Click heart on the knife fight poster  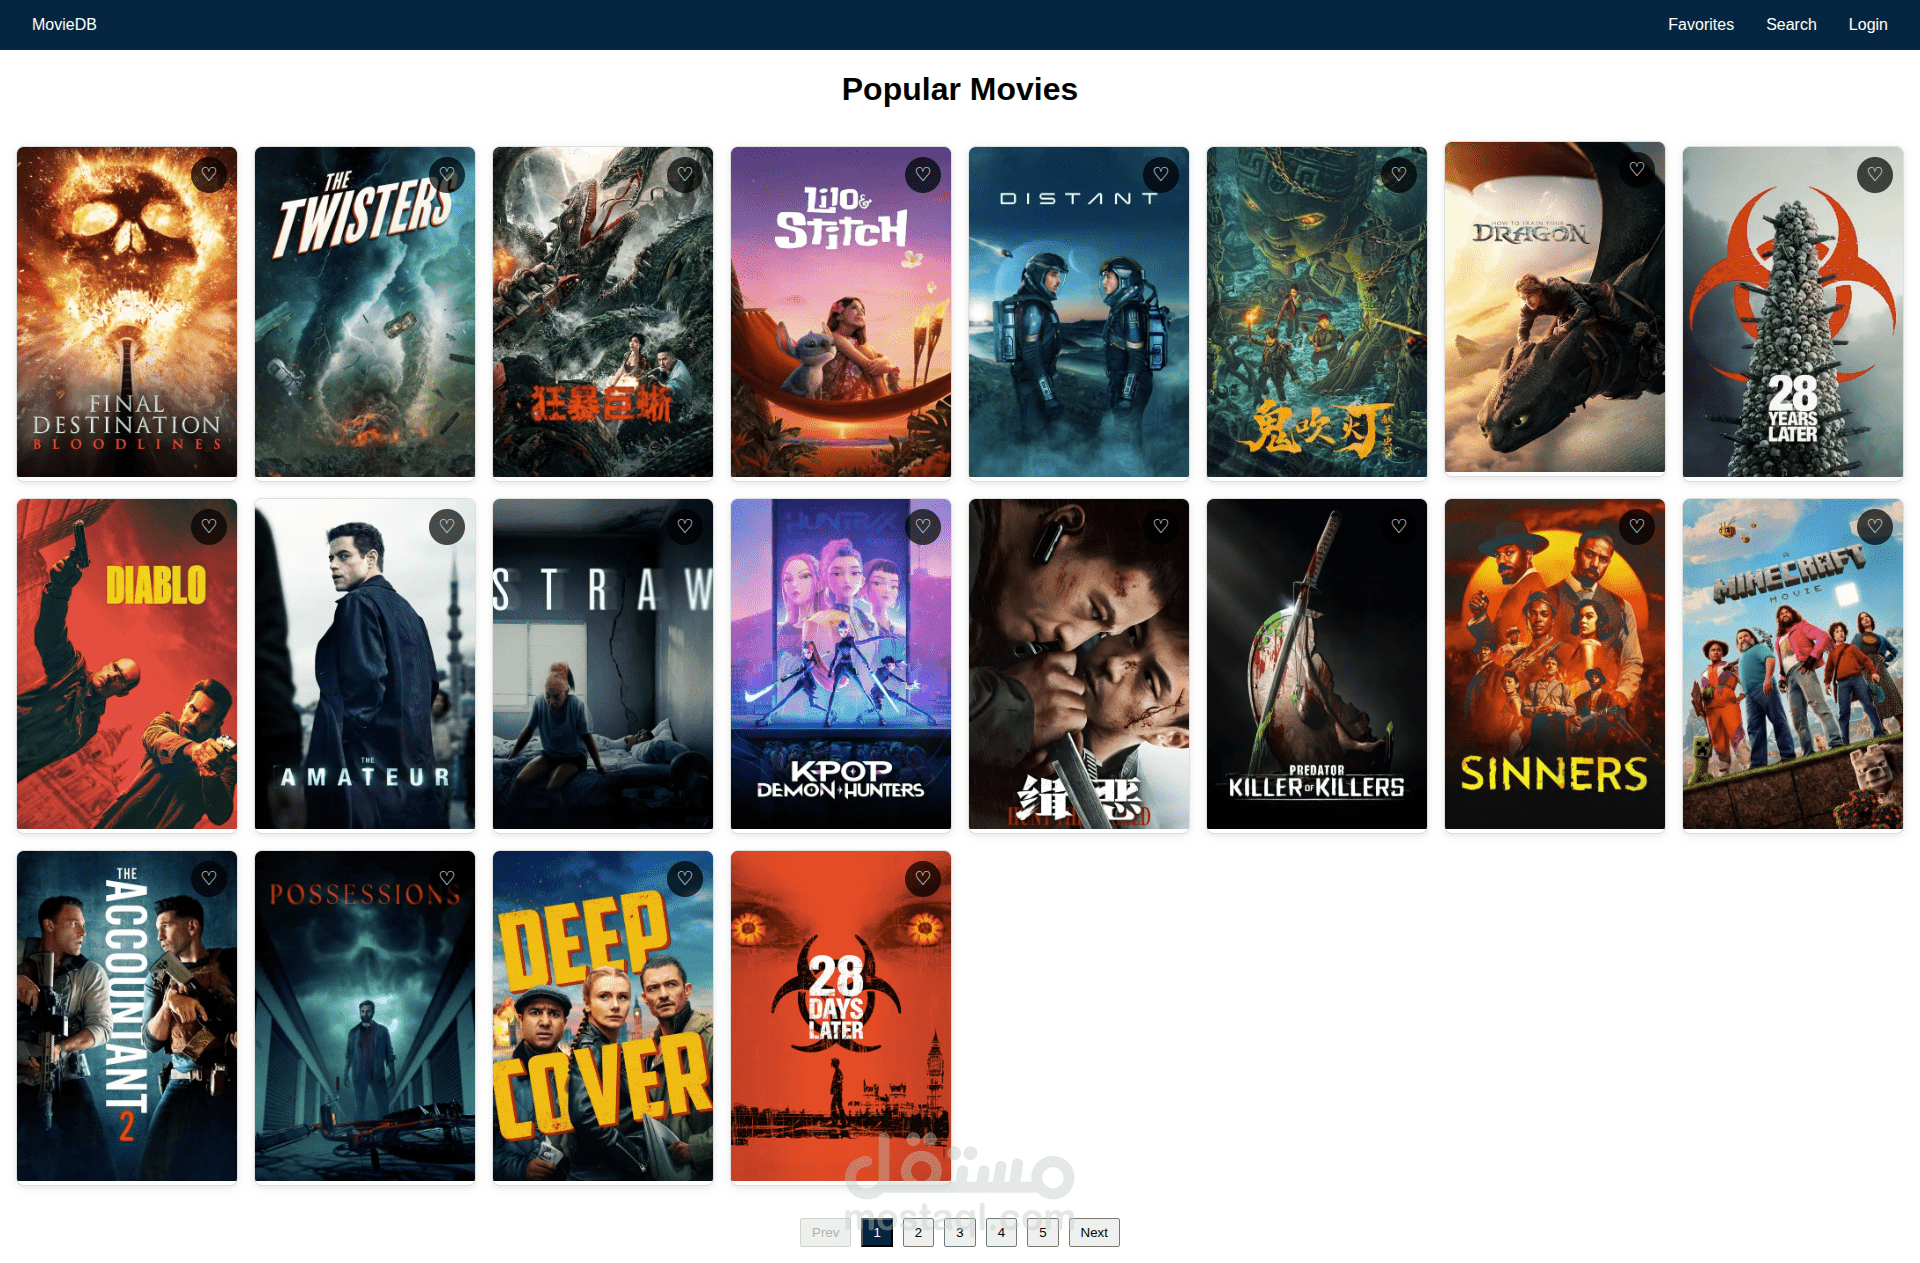pyautogui.click(x=1161, y=527)
